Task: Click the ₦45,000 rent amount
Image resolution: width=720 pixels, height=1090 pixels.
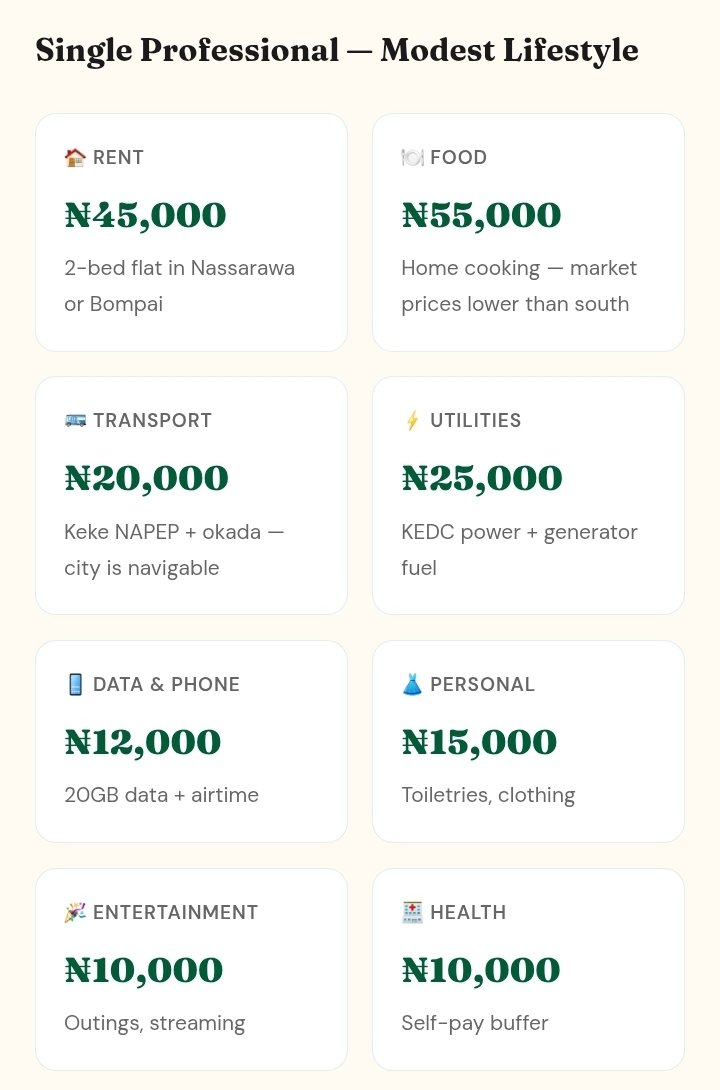Action: 146,215
